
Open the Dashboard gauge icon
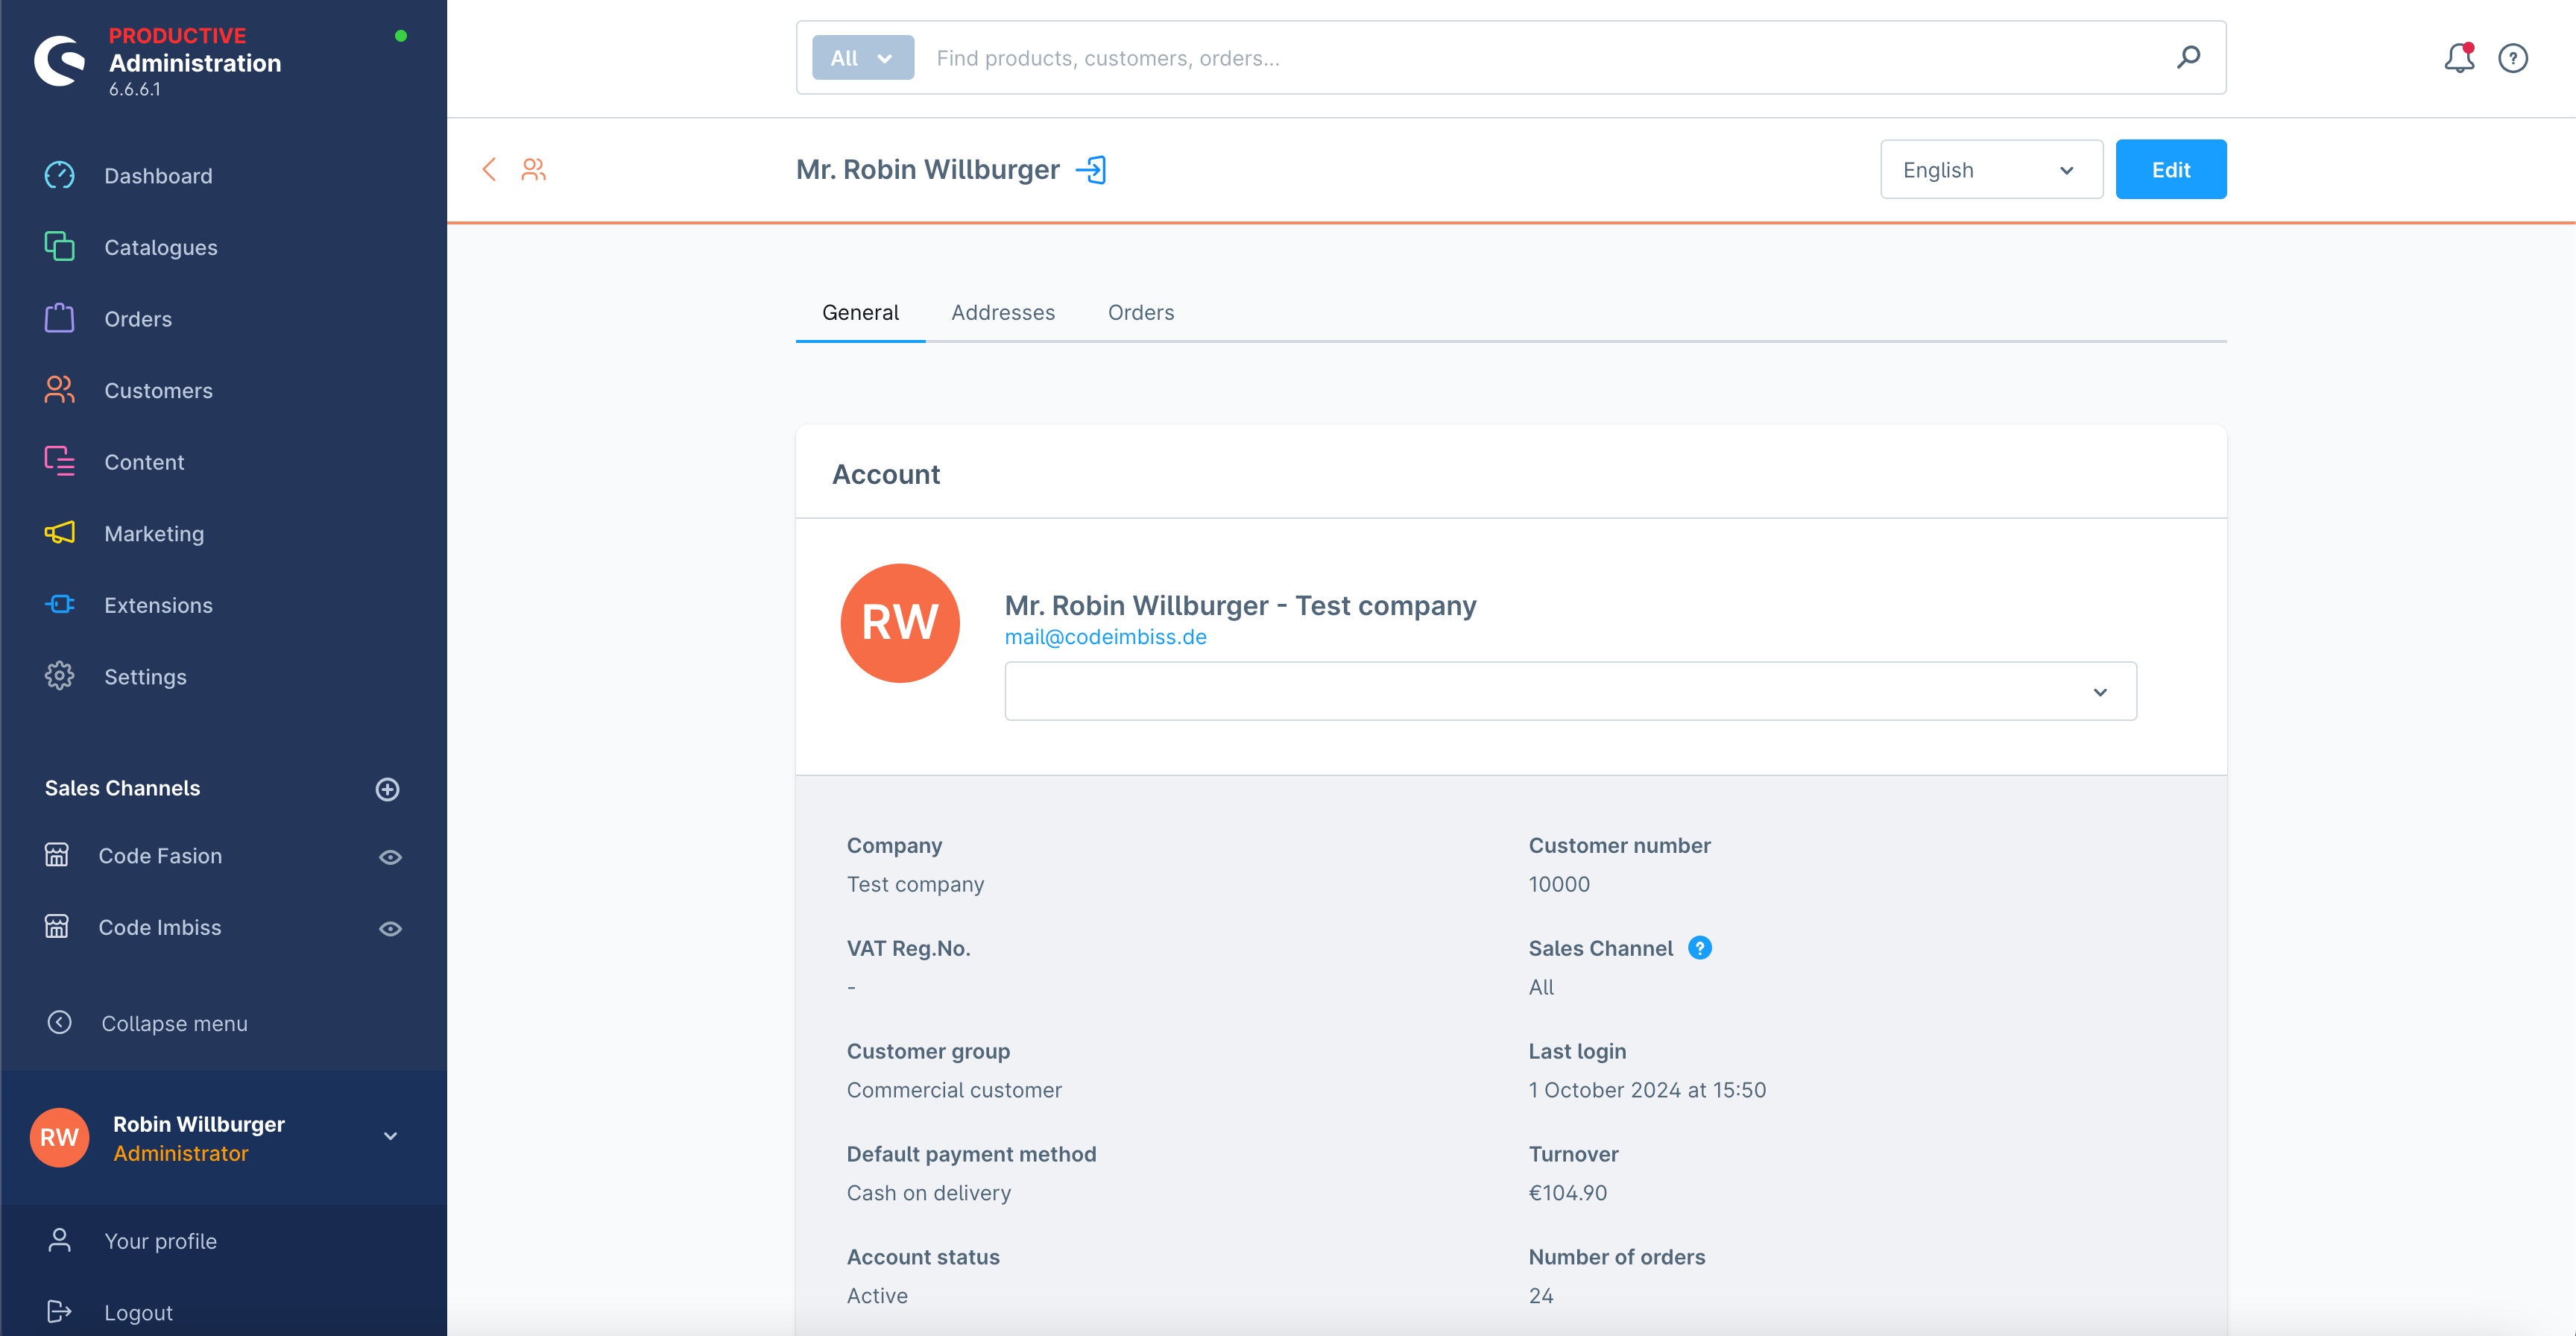point(59,175)
